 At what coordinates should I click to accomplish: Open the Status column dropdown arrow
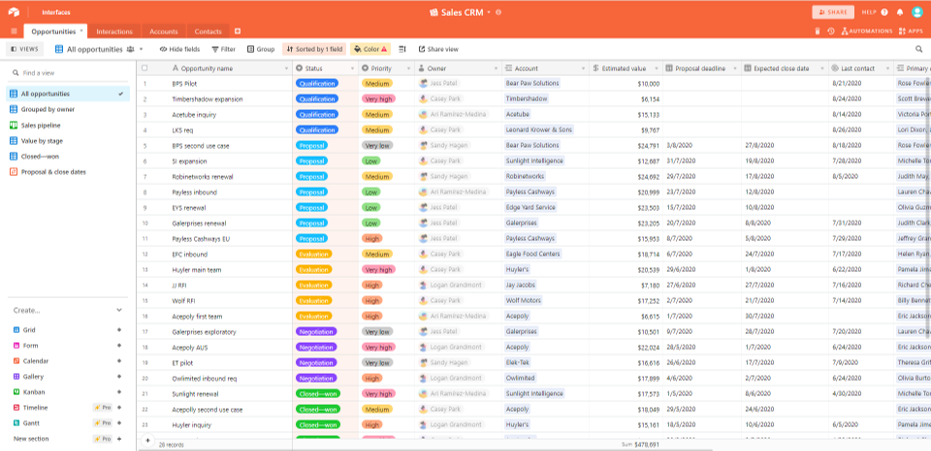pos(351,68)
